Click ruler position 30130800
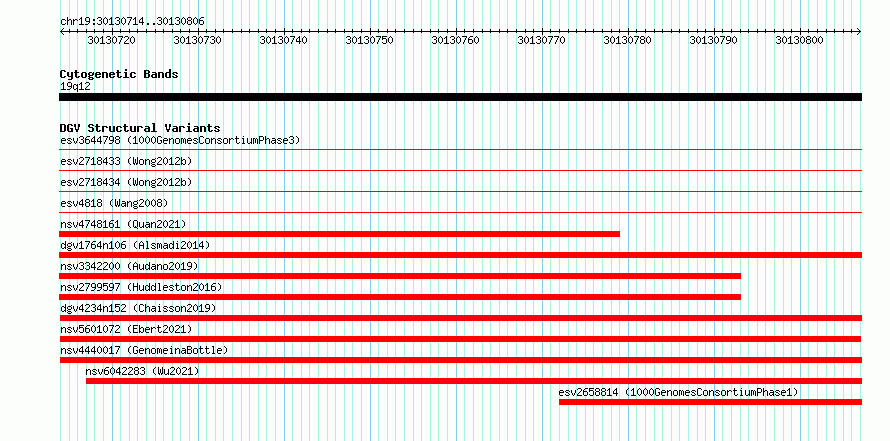The width and height of the screenshot is (890, 441). coord(800,40)
